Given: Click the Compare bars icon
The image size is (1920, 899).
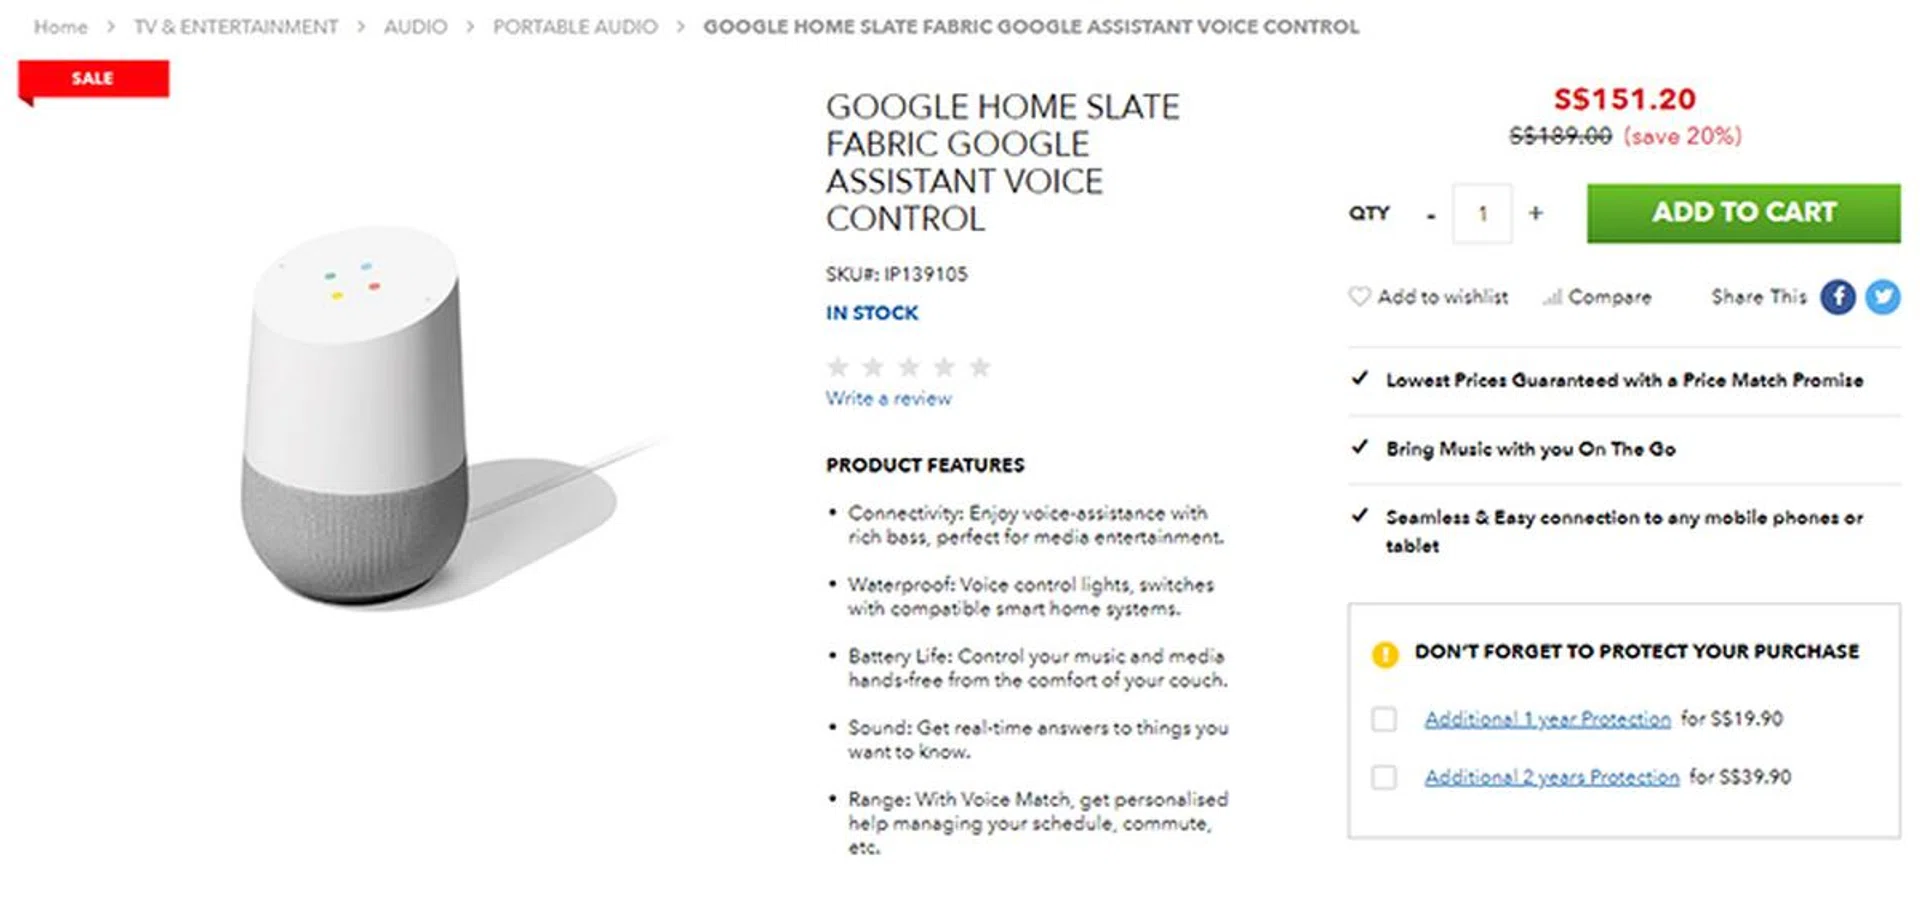Looking at the screenshot, I should 1552,297.
